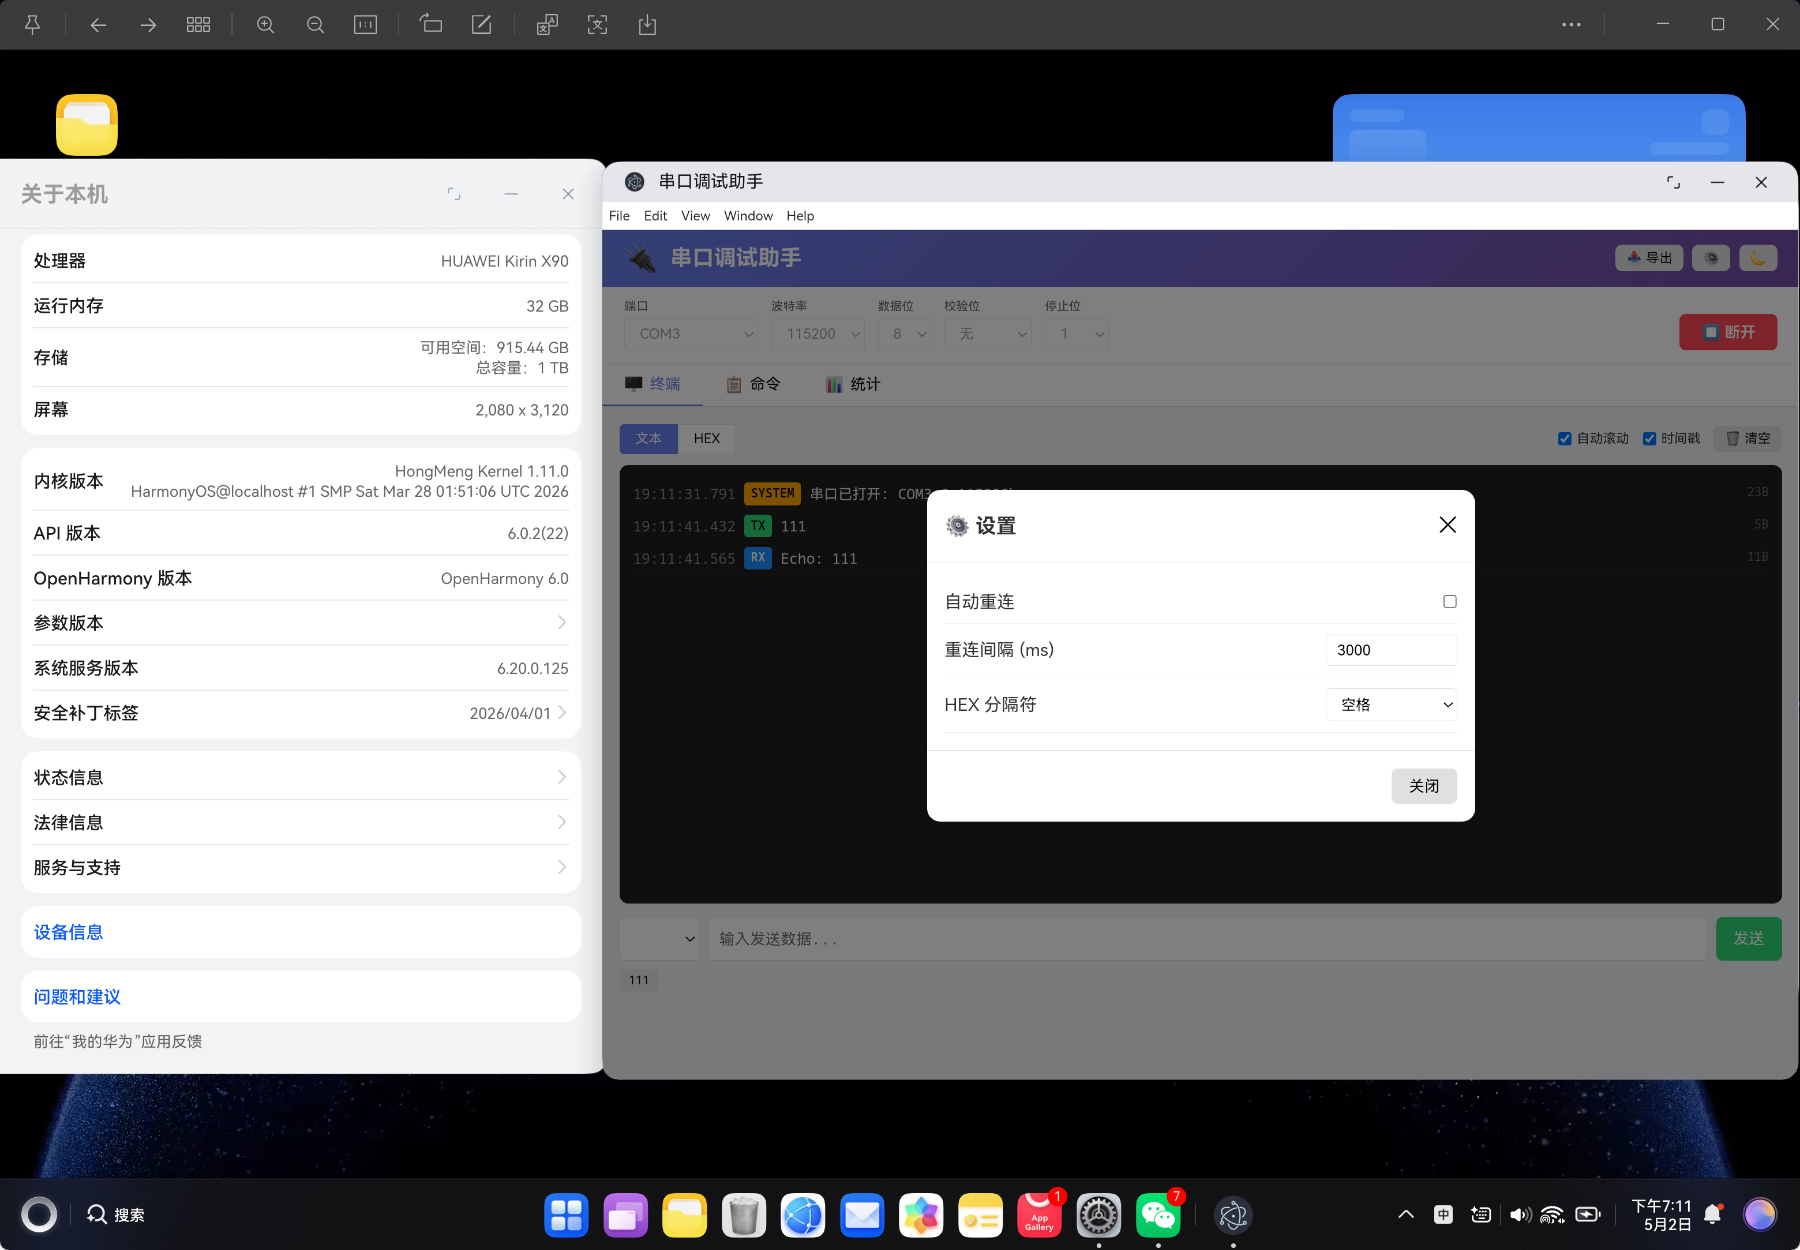Open the 状态信息 row

click(301, 777)
